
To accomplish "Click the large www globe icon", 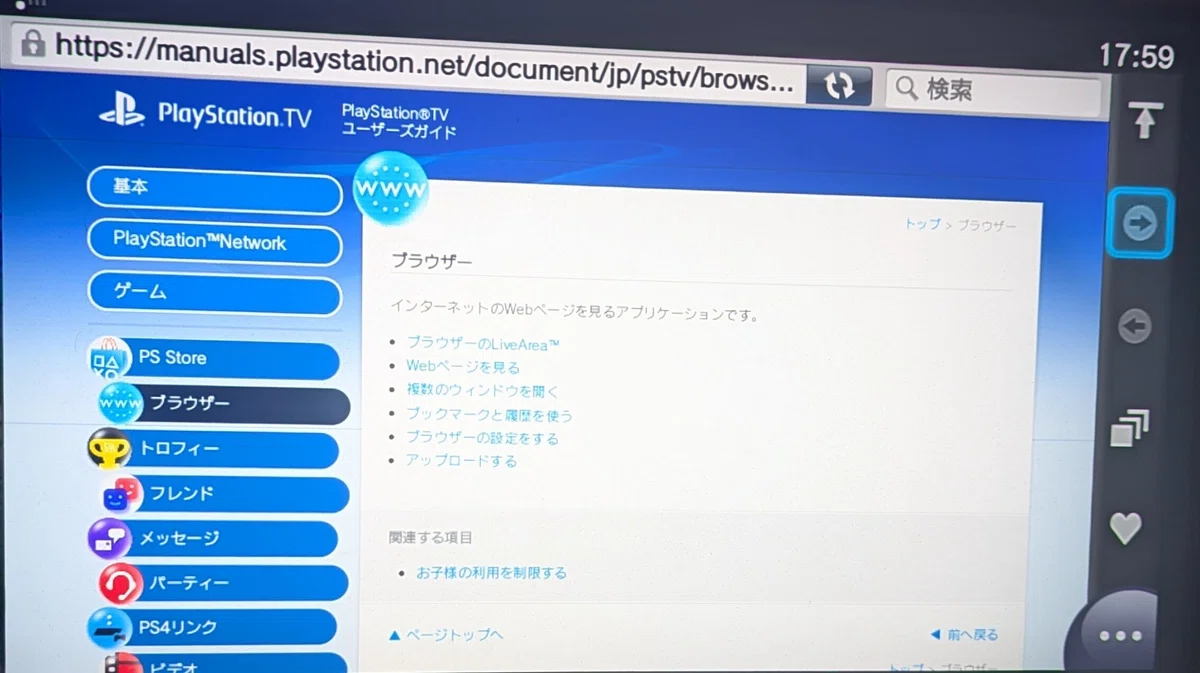I will (391, 188).
